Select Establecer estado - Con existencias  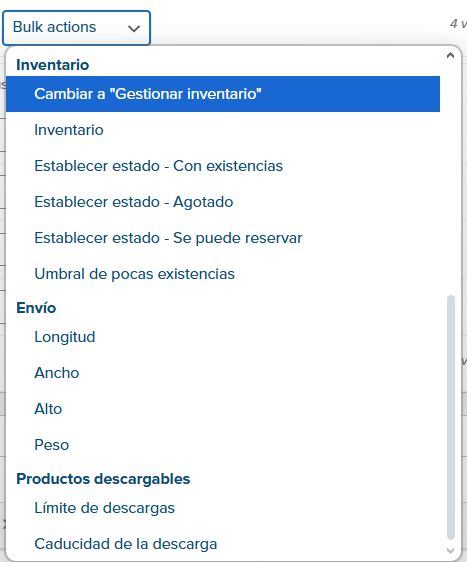[x=223, y=166]
